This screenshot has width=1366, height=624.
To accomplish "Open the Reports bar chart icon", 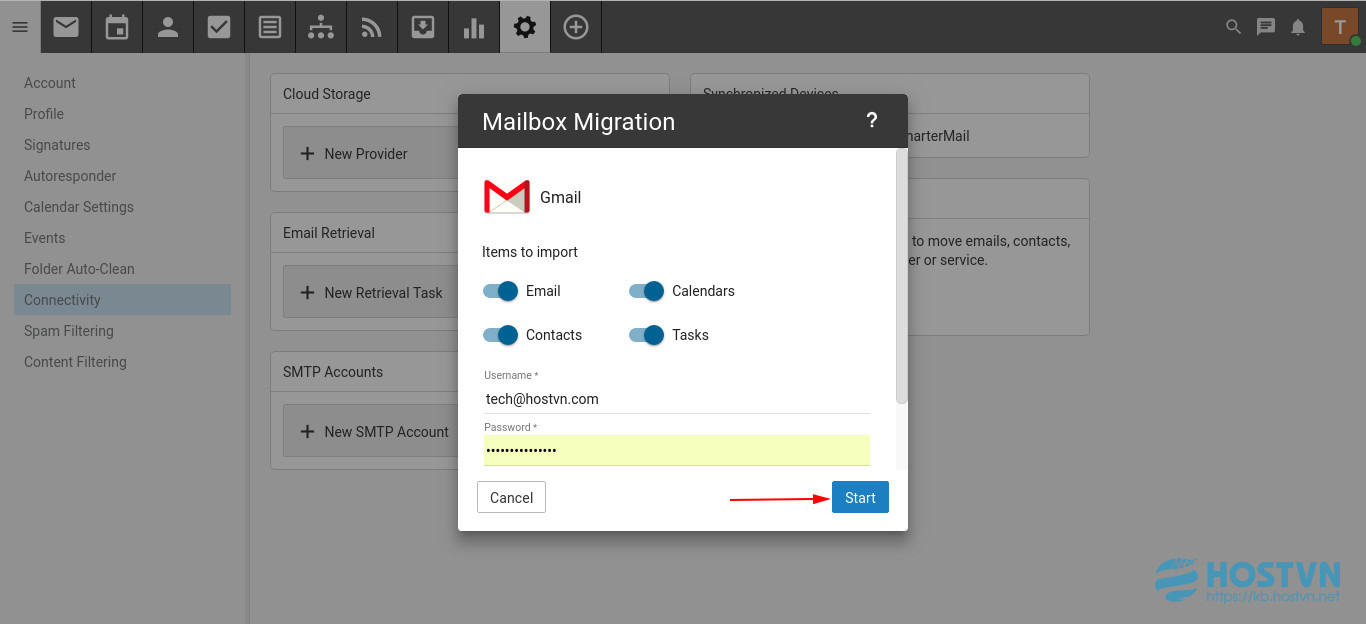I will click(474, 27).
